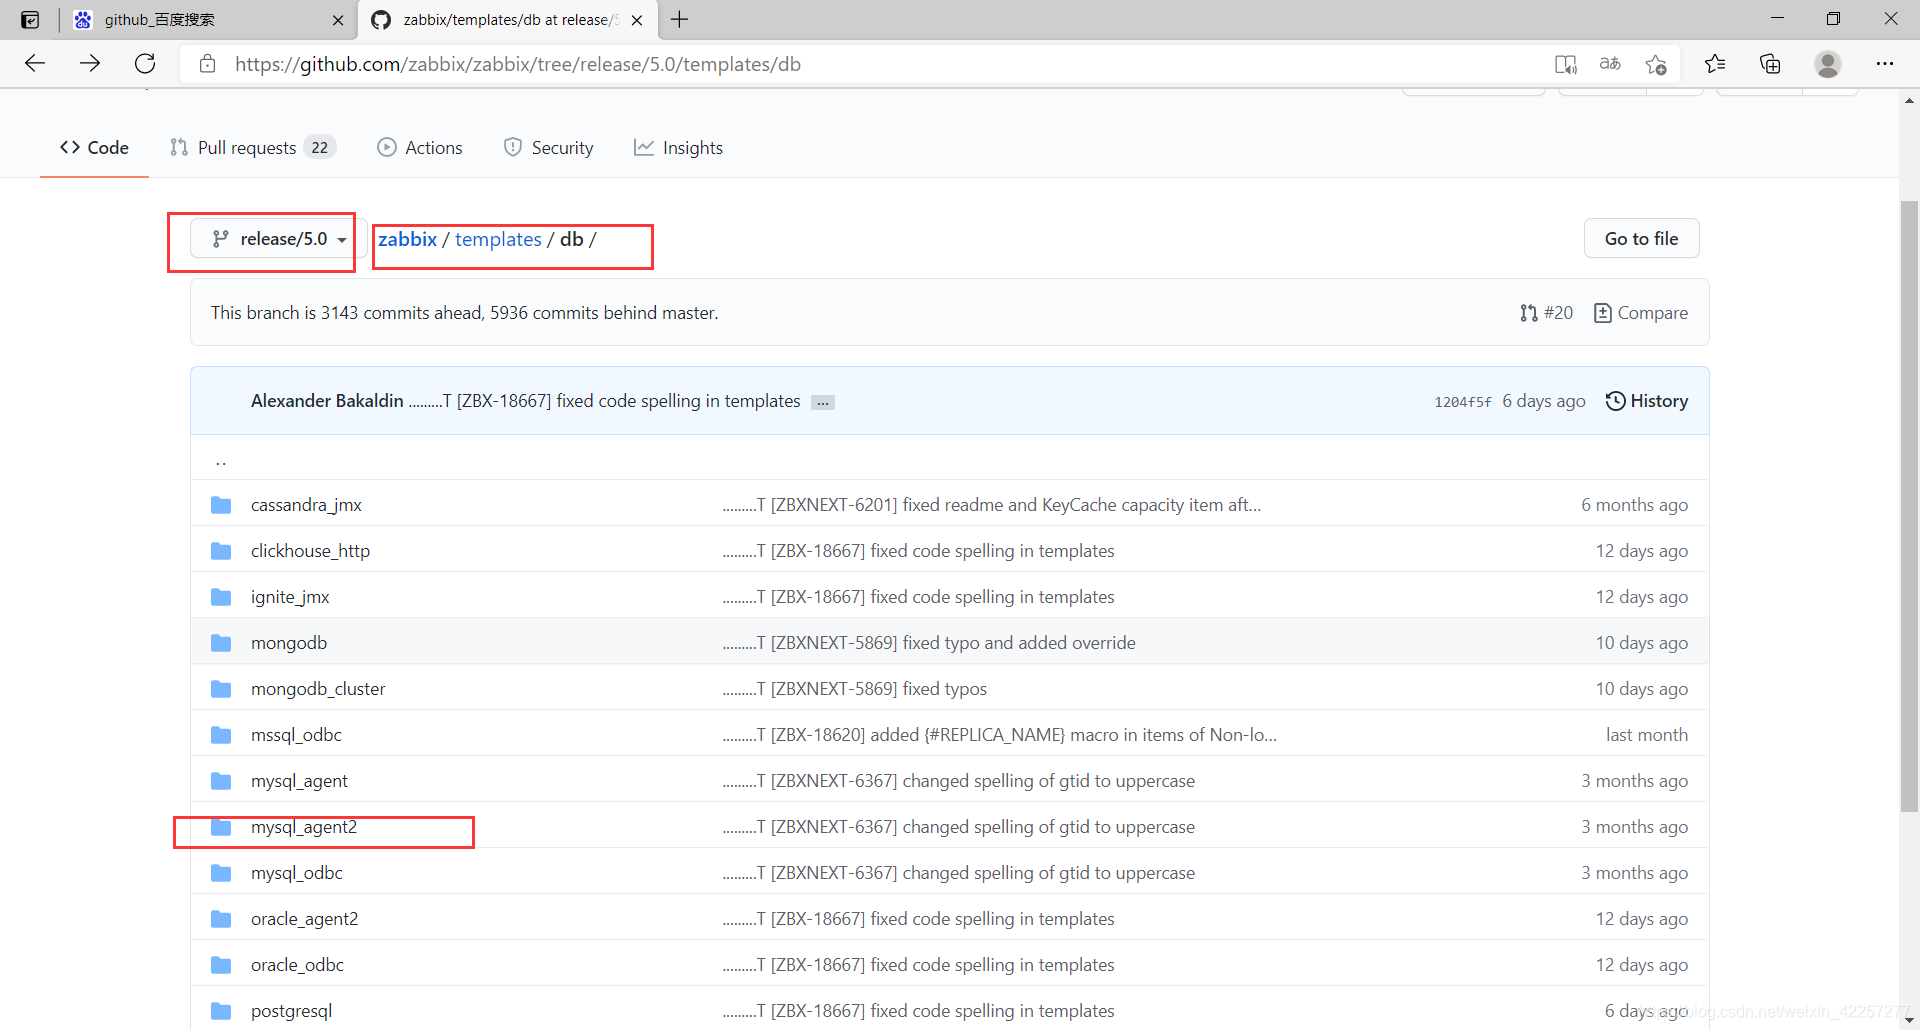Open the Collections icon
Image resolution: width=1920 pixels, height=1030 pixels.
1770,64
